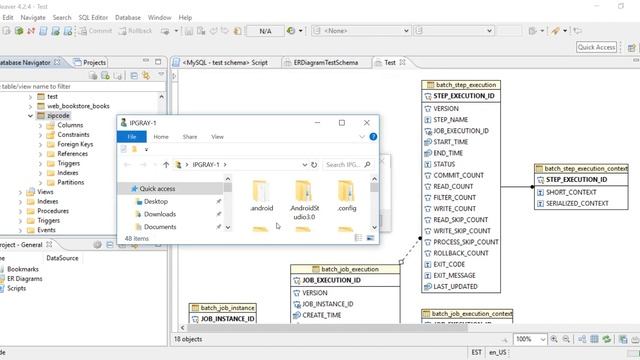Expand the Columns folder

pyautogui.click(x=40, y=125)
